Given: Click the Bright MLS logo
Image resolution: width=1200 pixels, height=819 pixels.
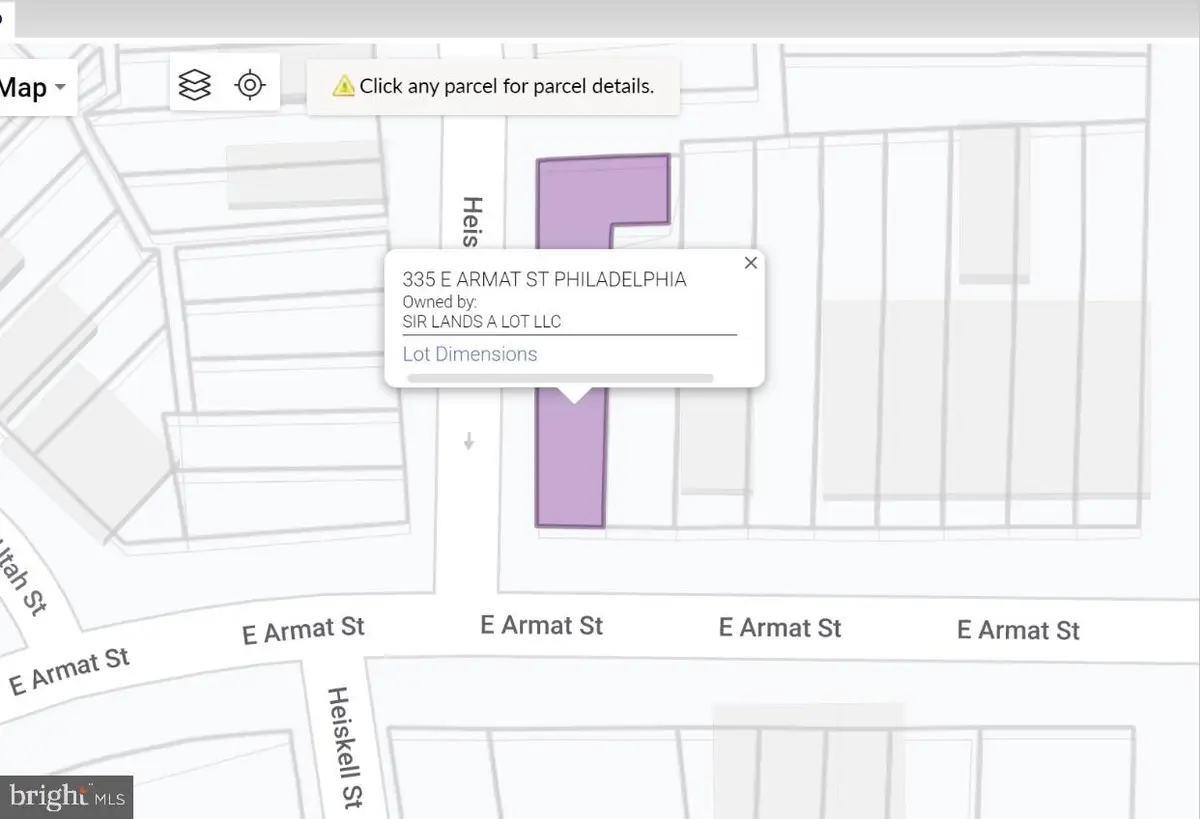Looking at the screenshot, I should [x=50, y=797].
